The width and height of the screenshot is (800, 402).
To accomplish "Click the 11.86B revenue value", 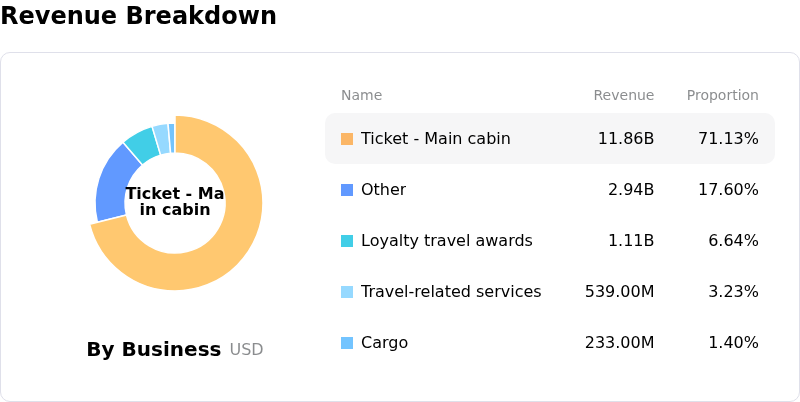I will tap(625, 139).
